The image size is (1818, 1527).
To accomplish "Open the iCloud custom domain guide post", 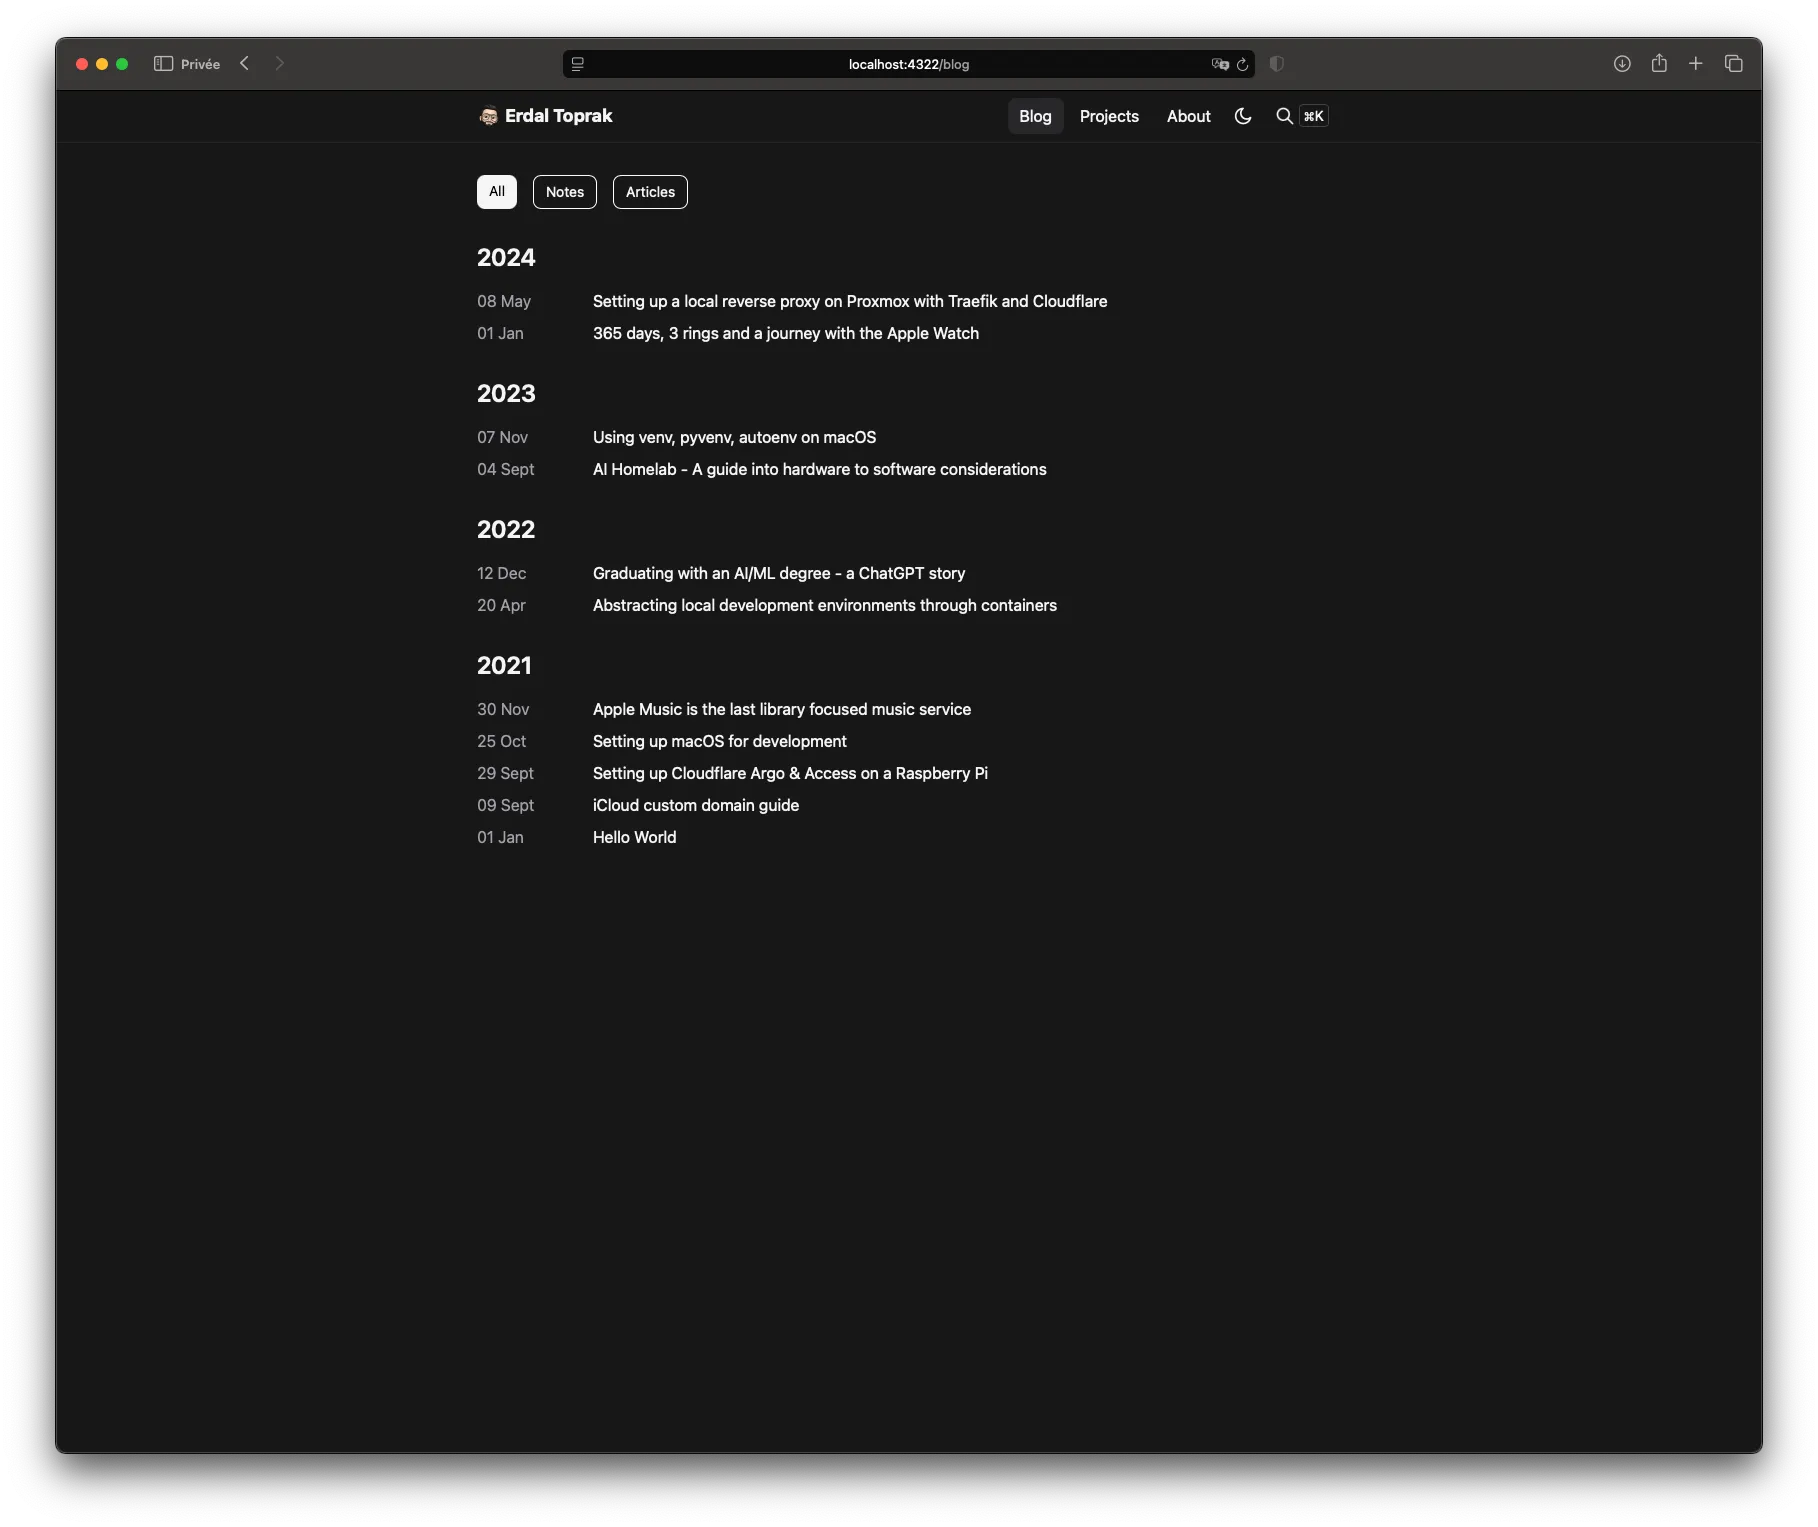I will (x=695, y=806).
